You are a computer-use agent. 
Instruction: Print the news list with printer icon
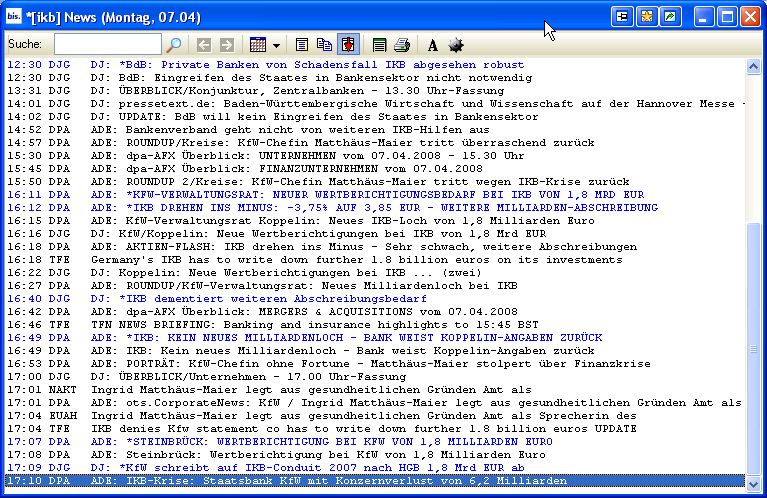click(x=402, y=45)
